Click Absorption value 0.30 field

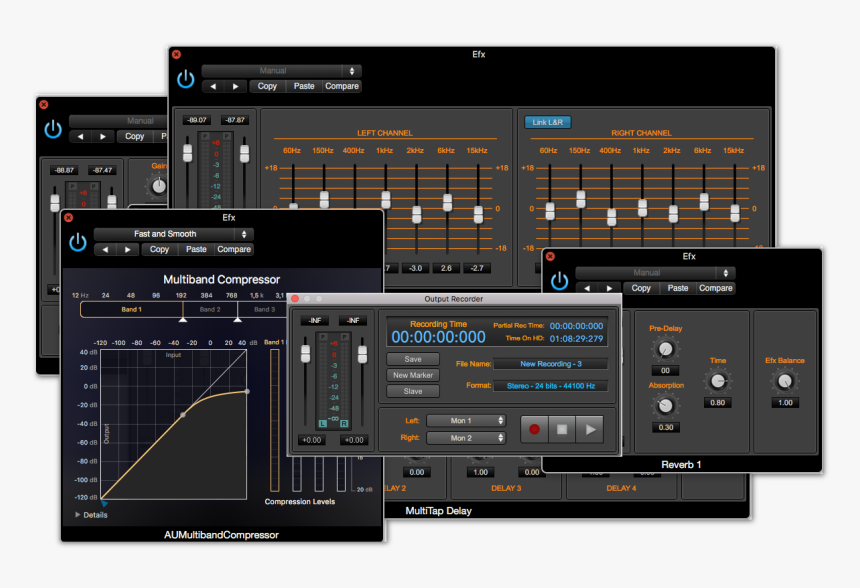tap(666, 427)
